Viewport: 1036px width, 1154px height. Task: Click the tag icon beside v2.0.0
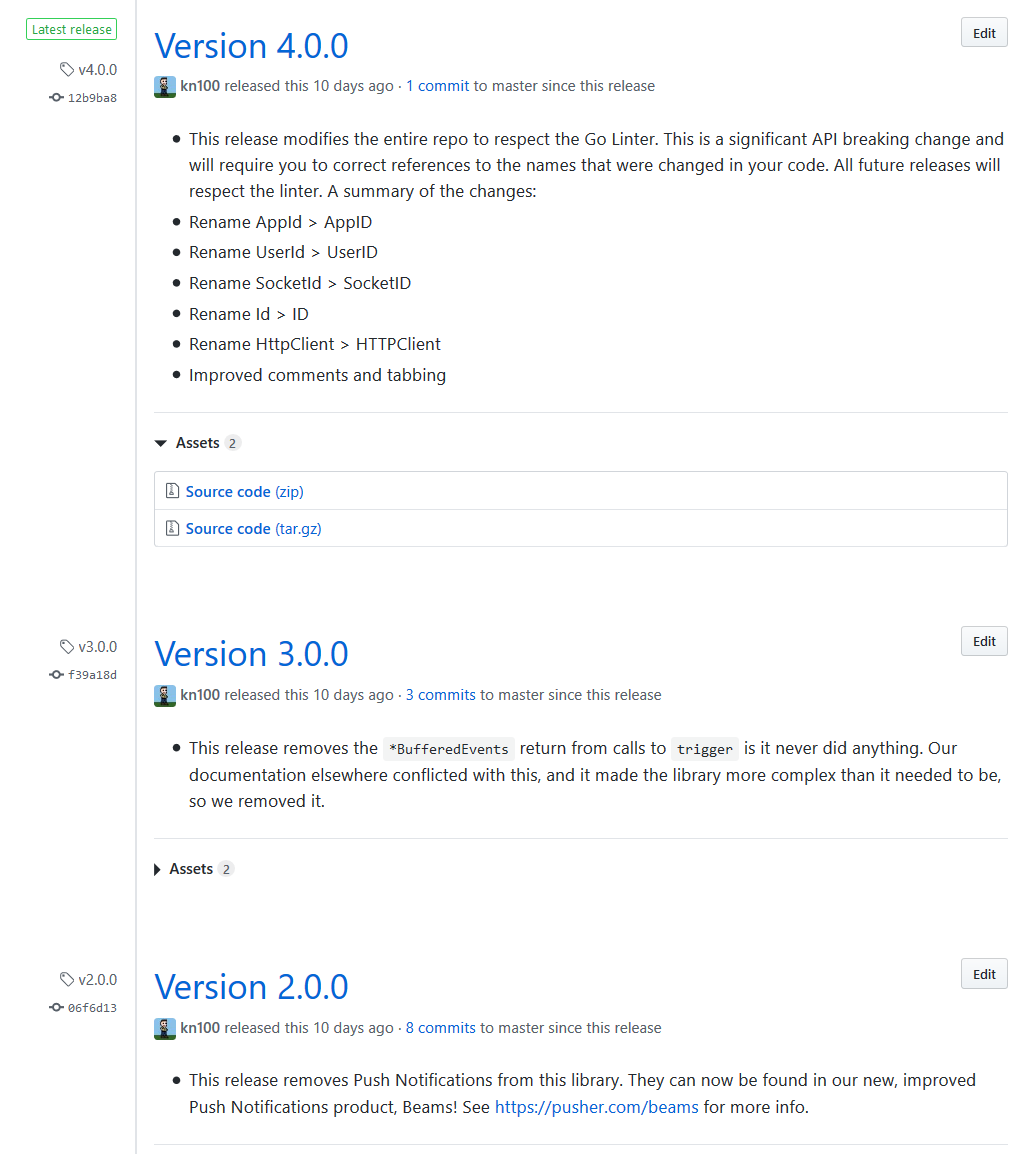[x=66, y=979]
